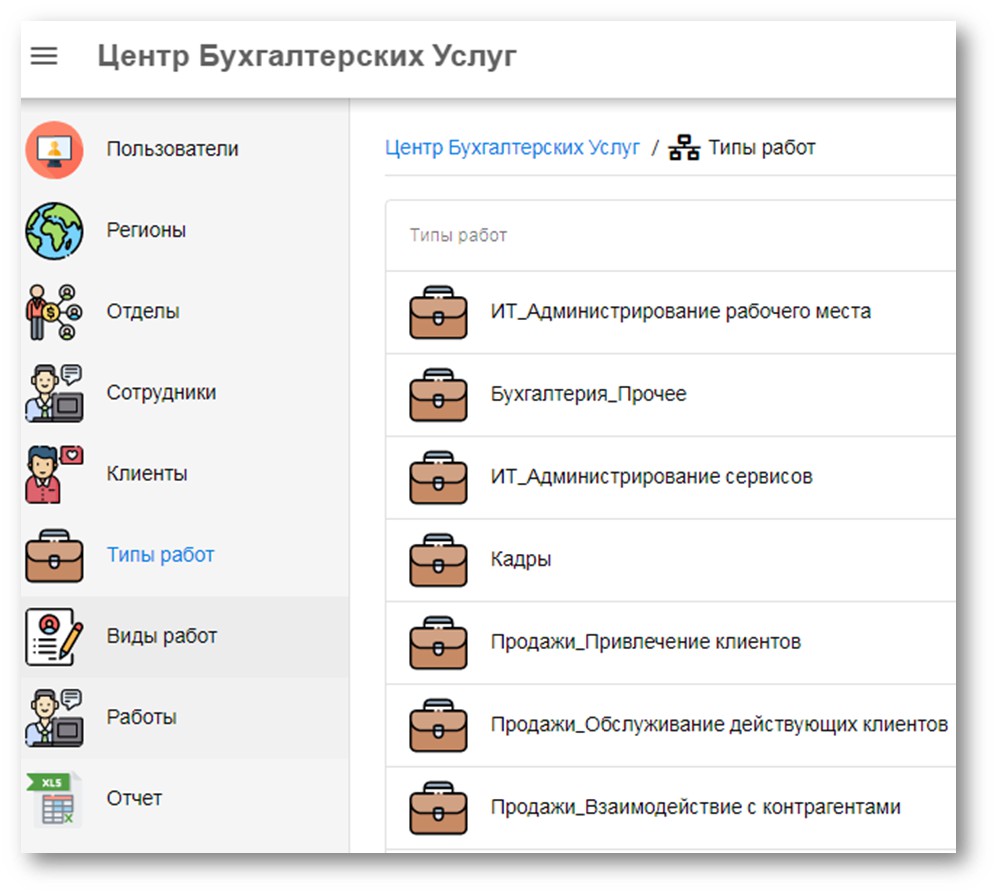Open the Кадры work type
Viewport: 998px width, 895px height.
pyautogui.click(x=670, y=560)
